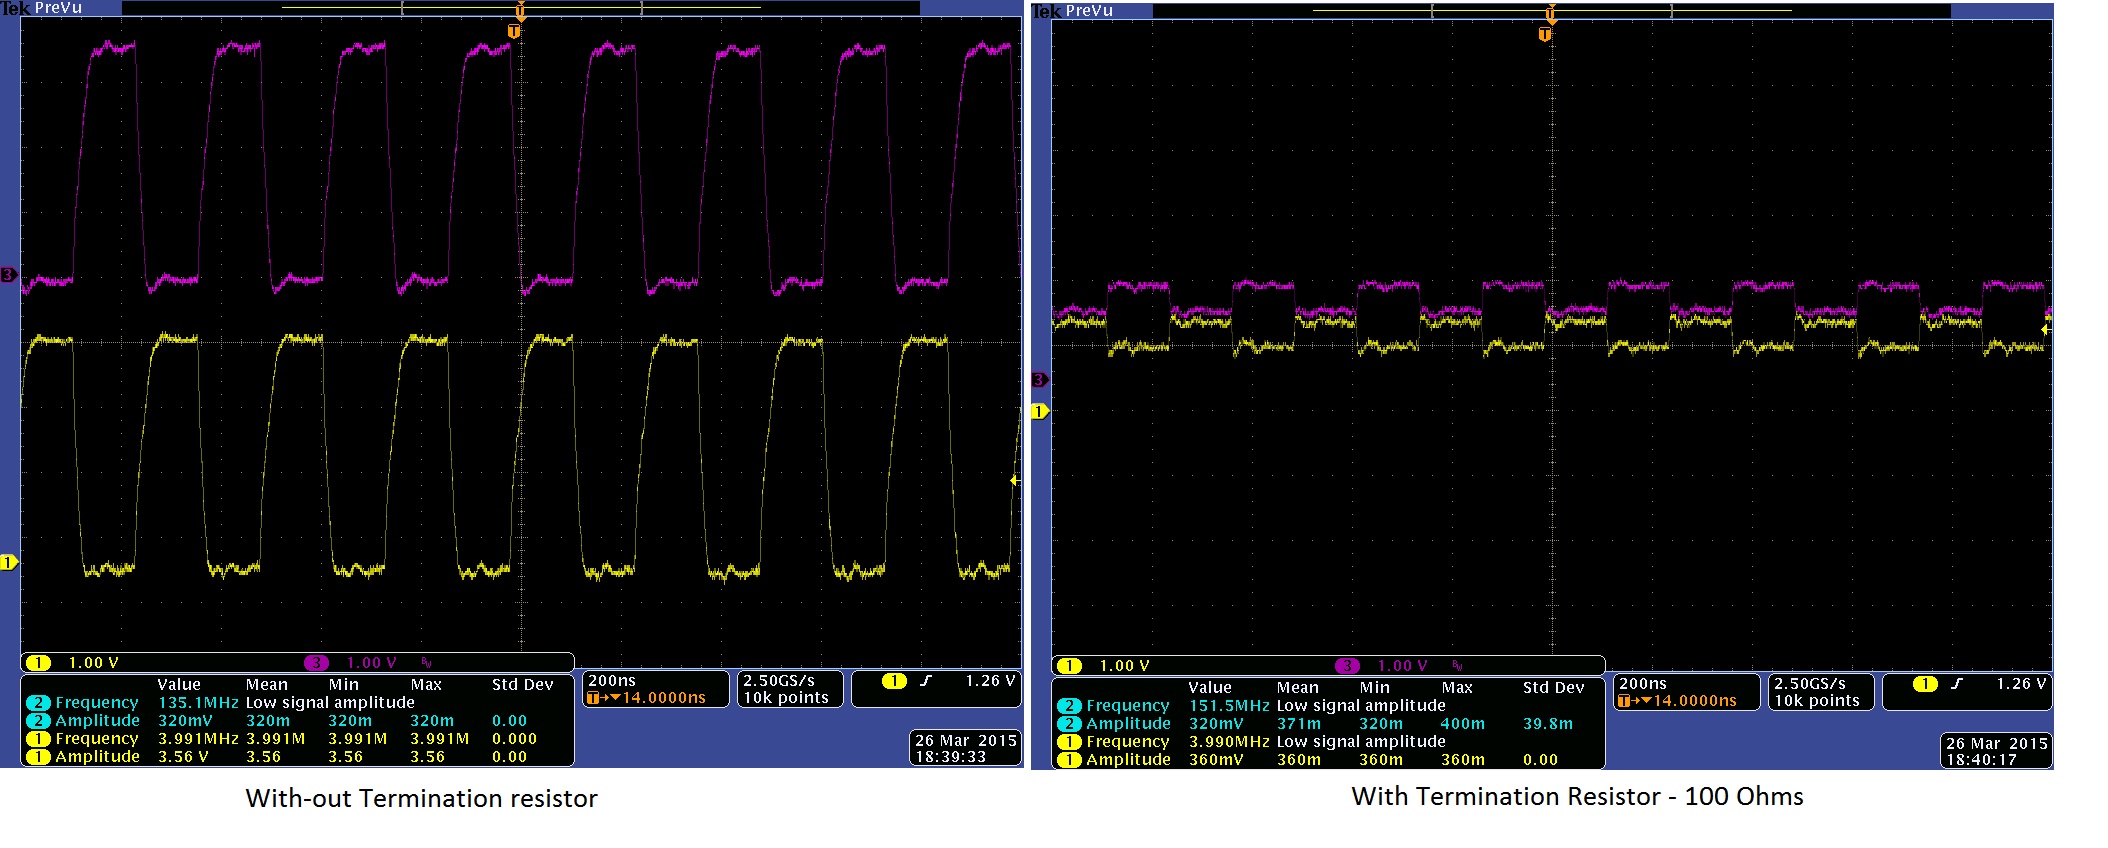
Task: Select yellow channel 1 ground marker on right scope
Action: click(x=1039, y=411)
